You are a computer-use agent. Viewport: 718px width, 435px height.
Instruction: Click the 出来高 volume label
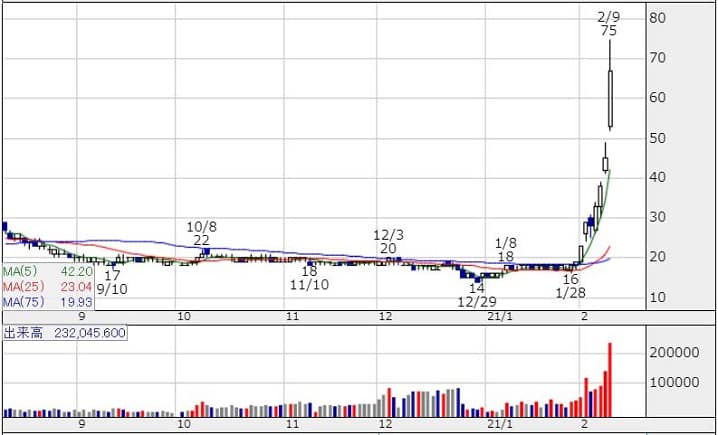[x=23, y=333]
